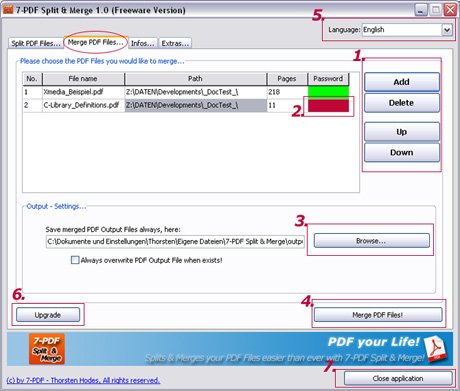Open the 7-PDF Thorsten Hodes copyright link
The height and width of the screenshot is (391, 460).
[83, 380]
